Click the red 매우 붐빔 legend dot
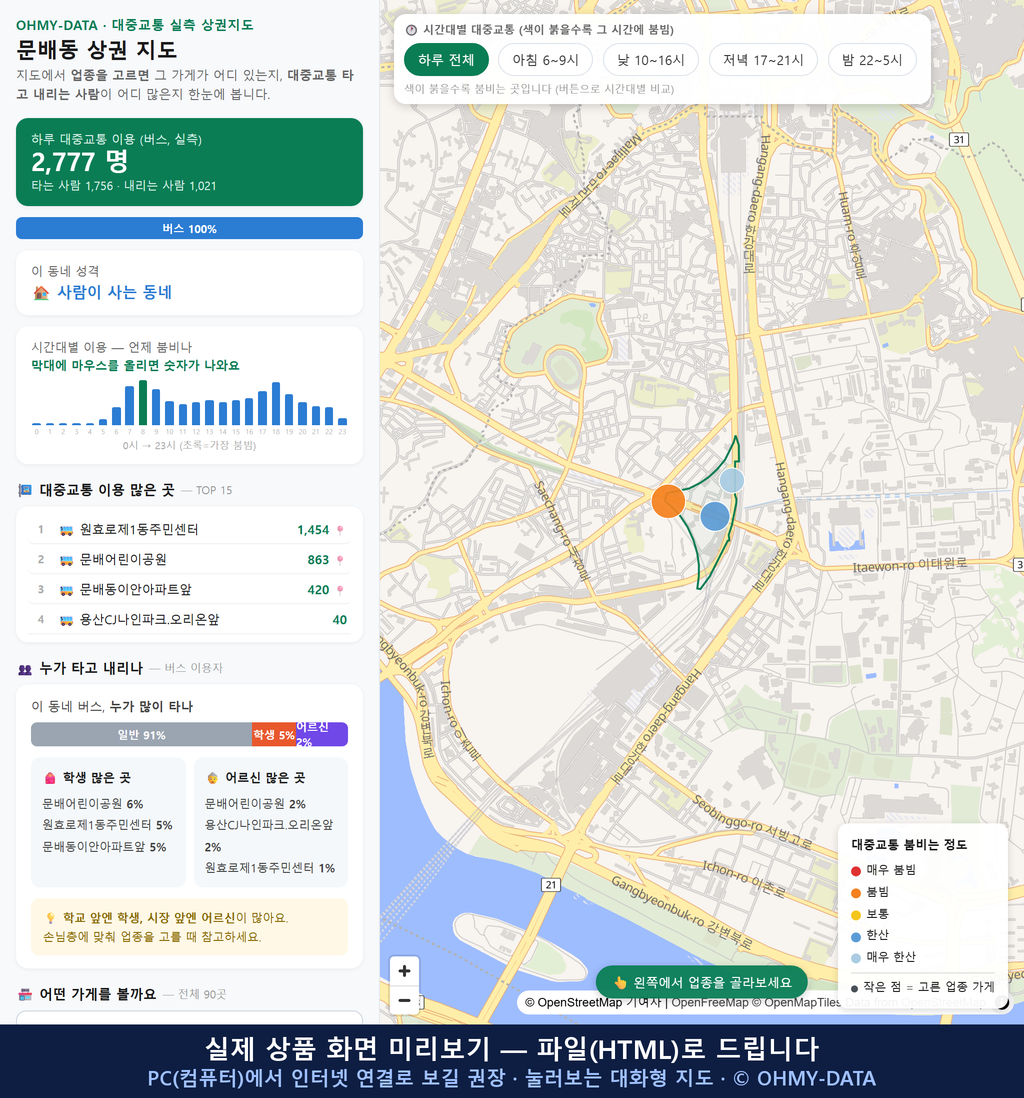The image size is (1024, 1098). tap(855, 871)
